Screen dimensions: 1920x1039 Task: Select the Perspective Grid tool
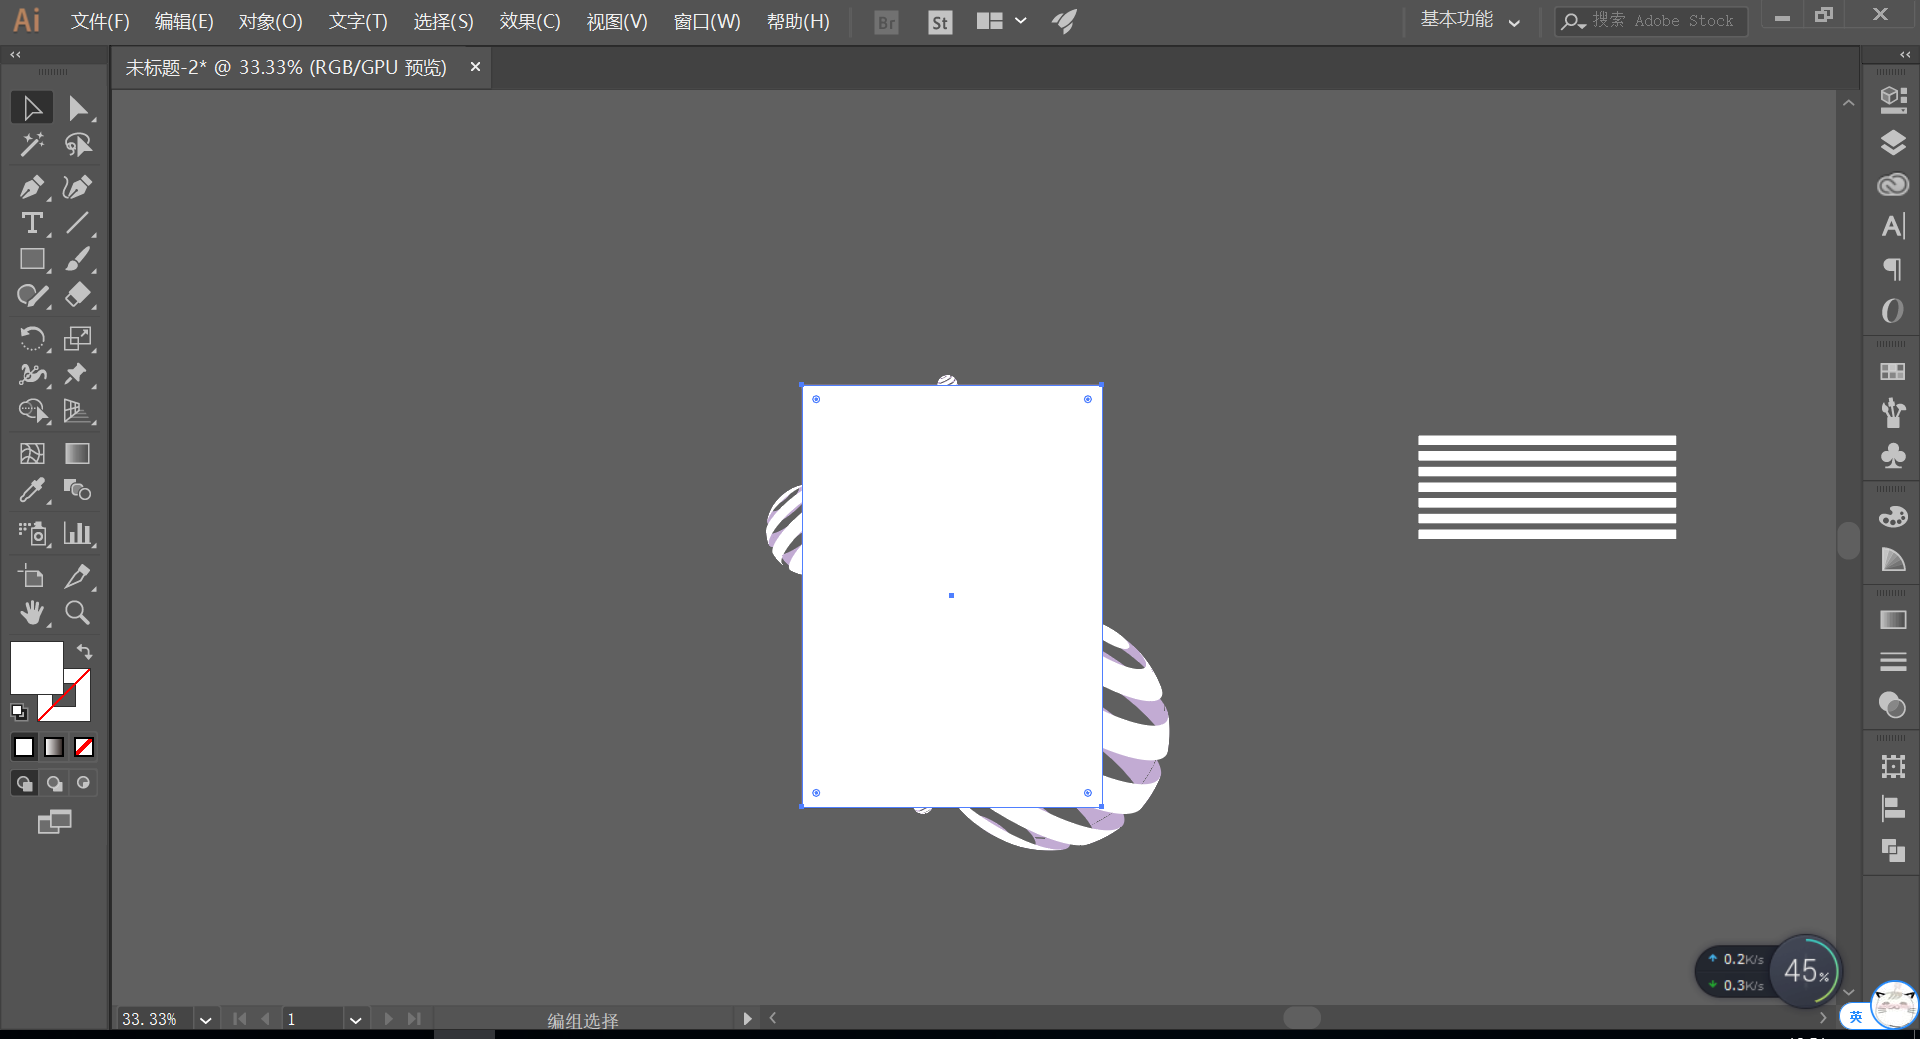(x=78, y=411)
